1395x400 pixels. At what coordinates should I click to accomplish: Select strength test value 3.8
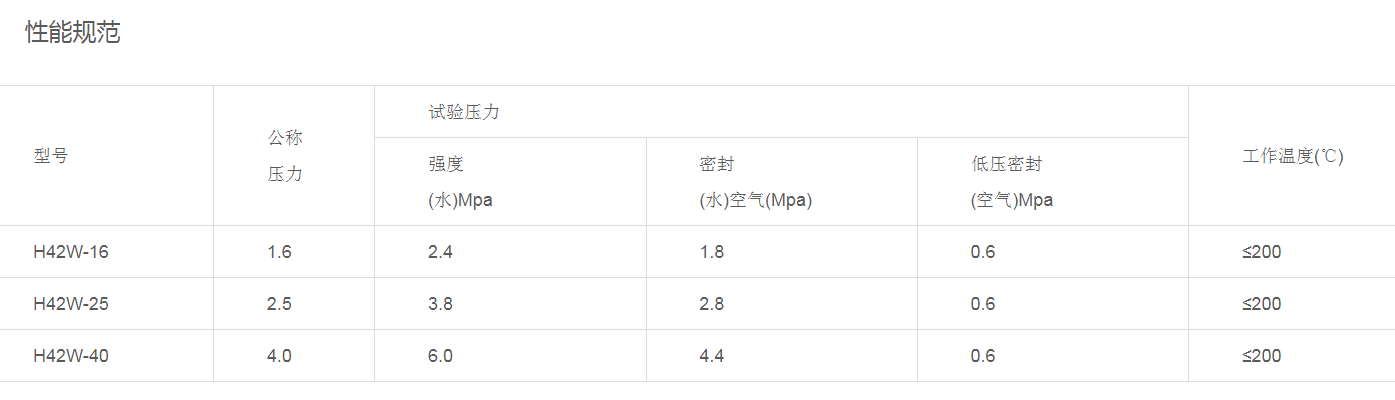pos(440,304)
